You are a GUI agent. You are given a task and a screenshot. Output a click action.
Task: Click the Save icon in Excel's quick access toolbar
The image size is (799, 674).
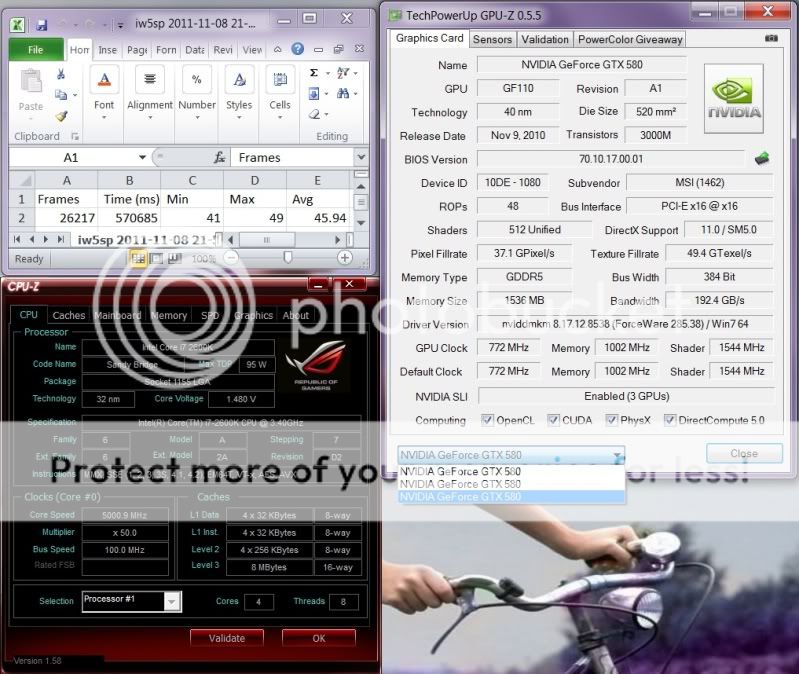pyautogui.click(x=41, y=23)
